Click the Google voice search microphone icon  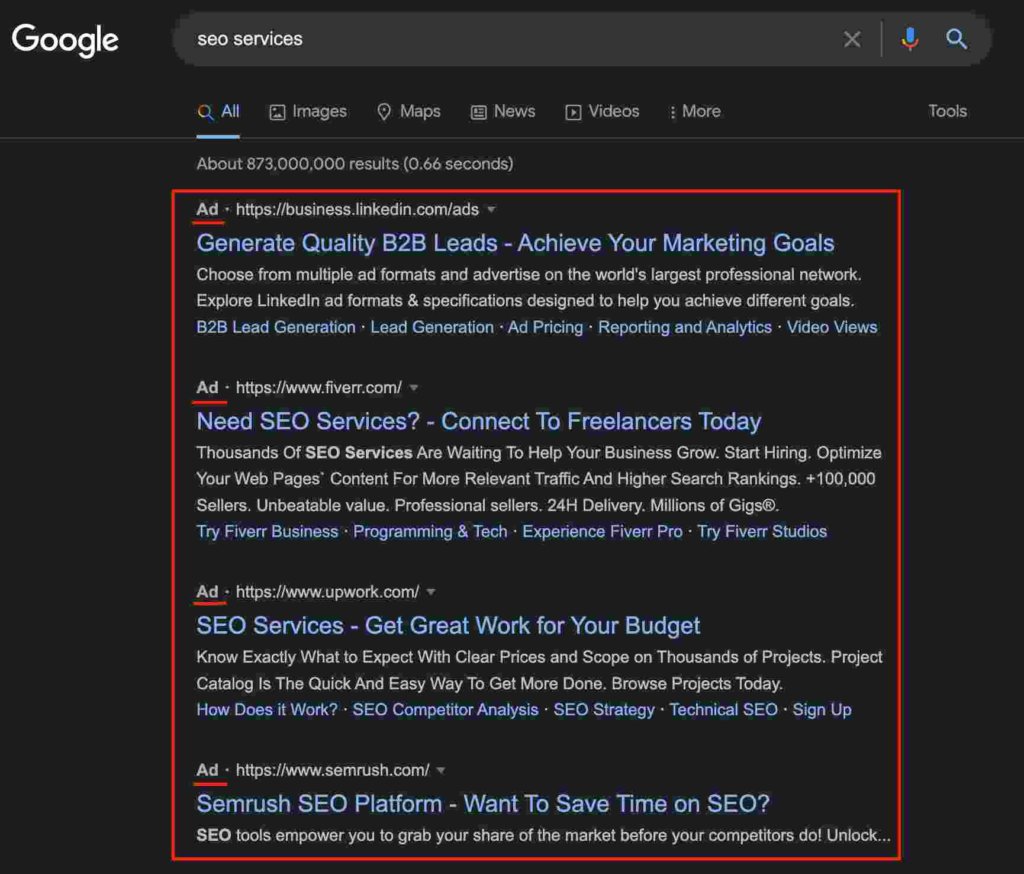click(909, 39)
